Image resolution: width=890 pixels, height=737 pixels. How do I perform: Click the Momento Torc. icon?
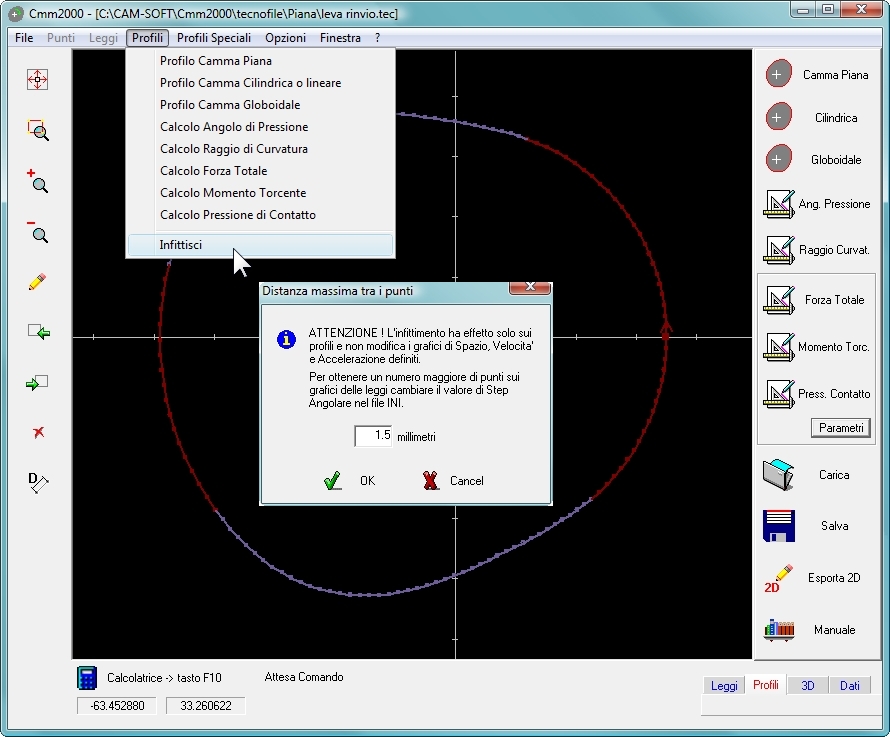779,347
